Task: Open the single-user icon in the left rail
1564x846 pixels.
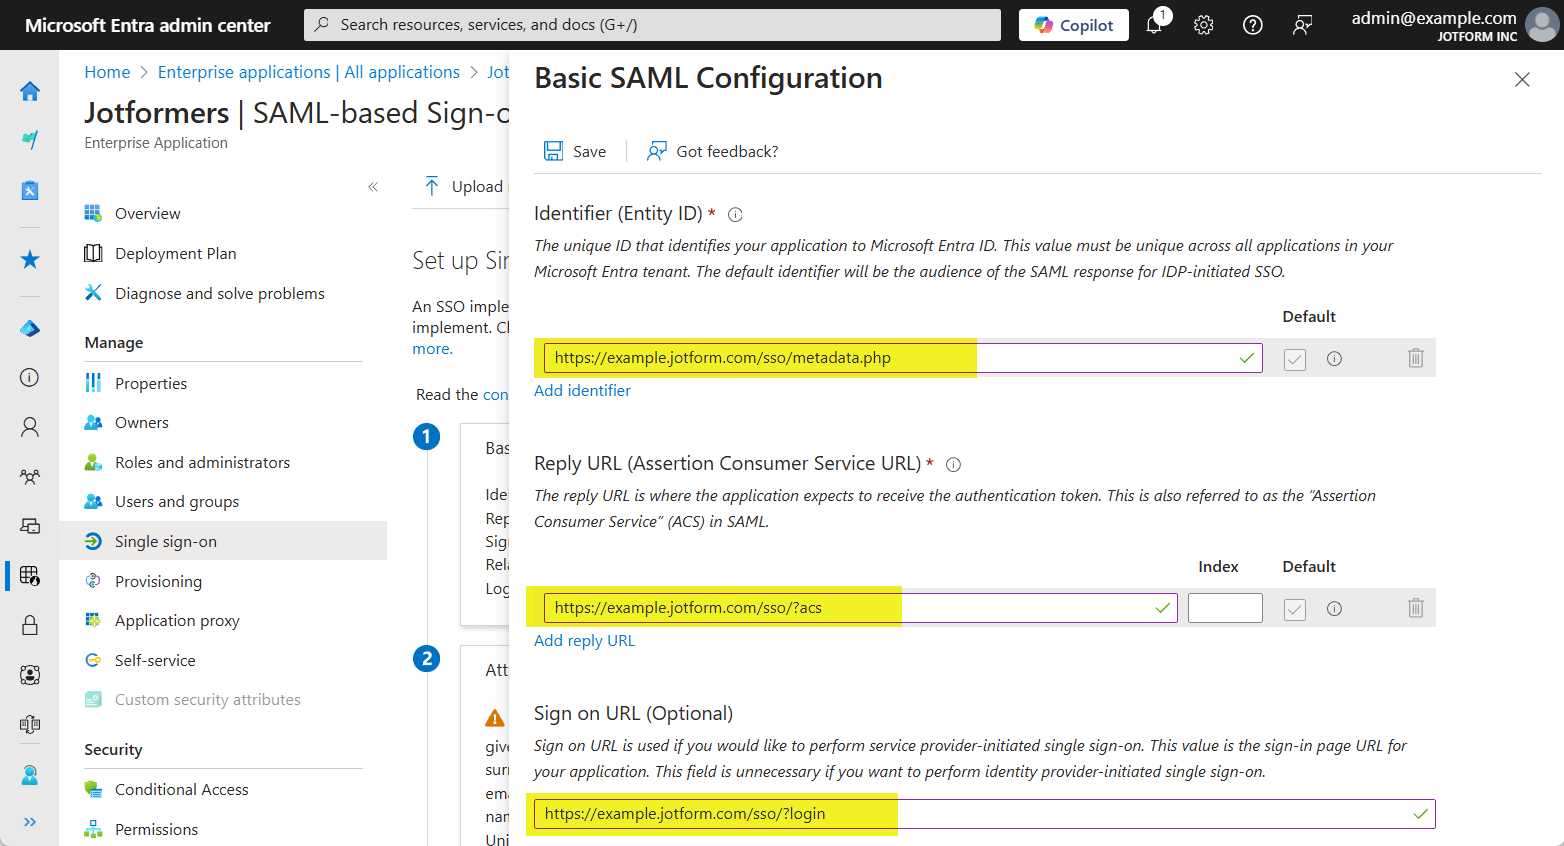Action: [x=30, y=427]
